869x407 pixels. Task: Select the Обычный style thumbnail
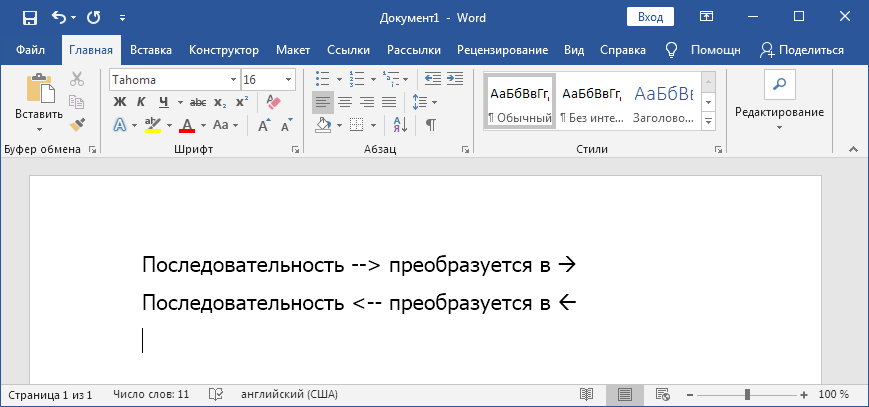(519, 101)
